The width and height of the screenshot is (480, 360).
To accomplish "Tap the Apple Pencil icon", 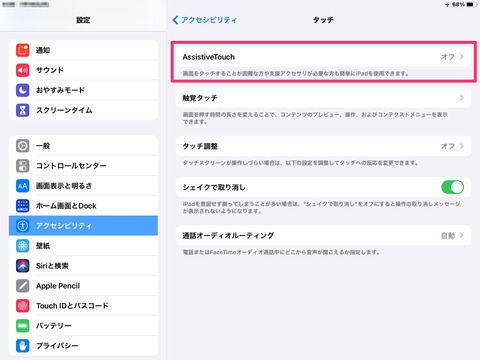I will (x=23, y=286).
